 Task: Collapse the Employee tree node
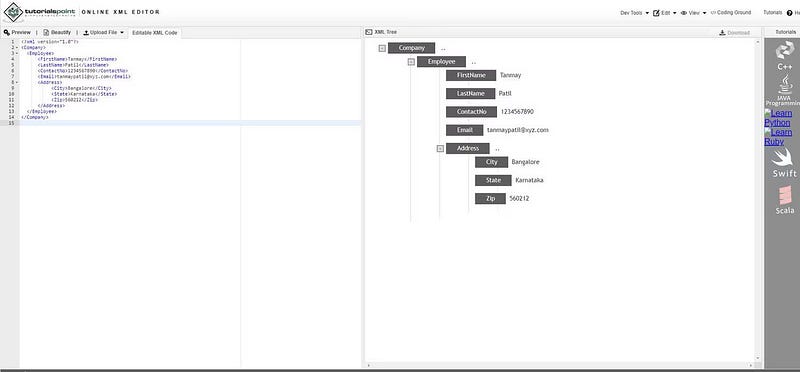pyautogui.click(x=411, y=62)
